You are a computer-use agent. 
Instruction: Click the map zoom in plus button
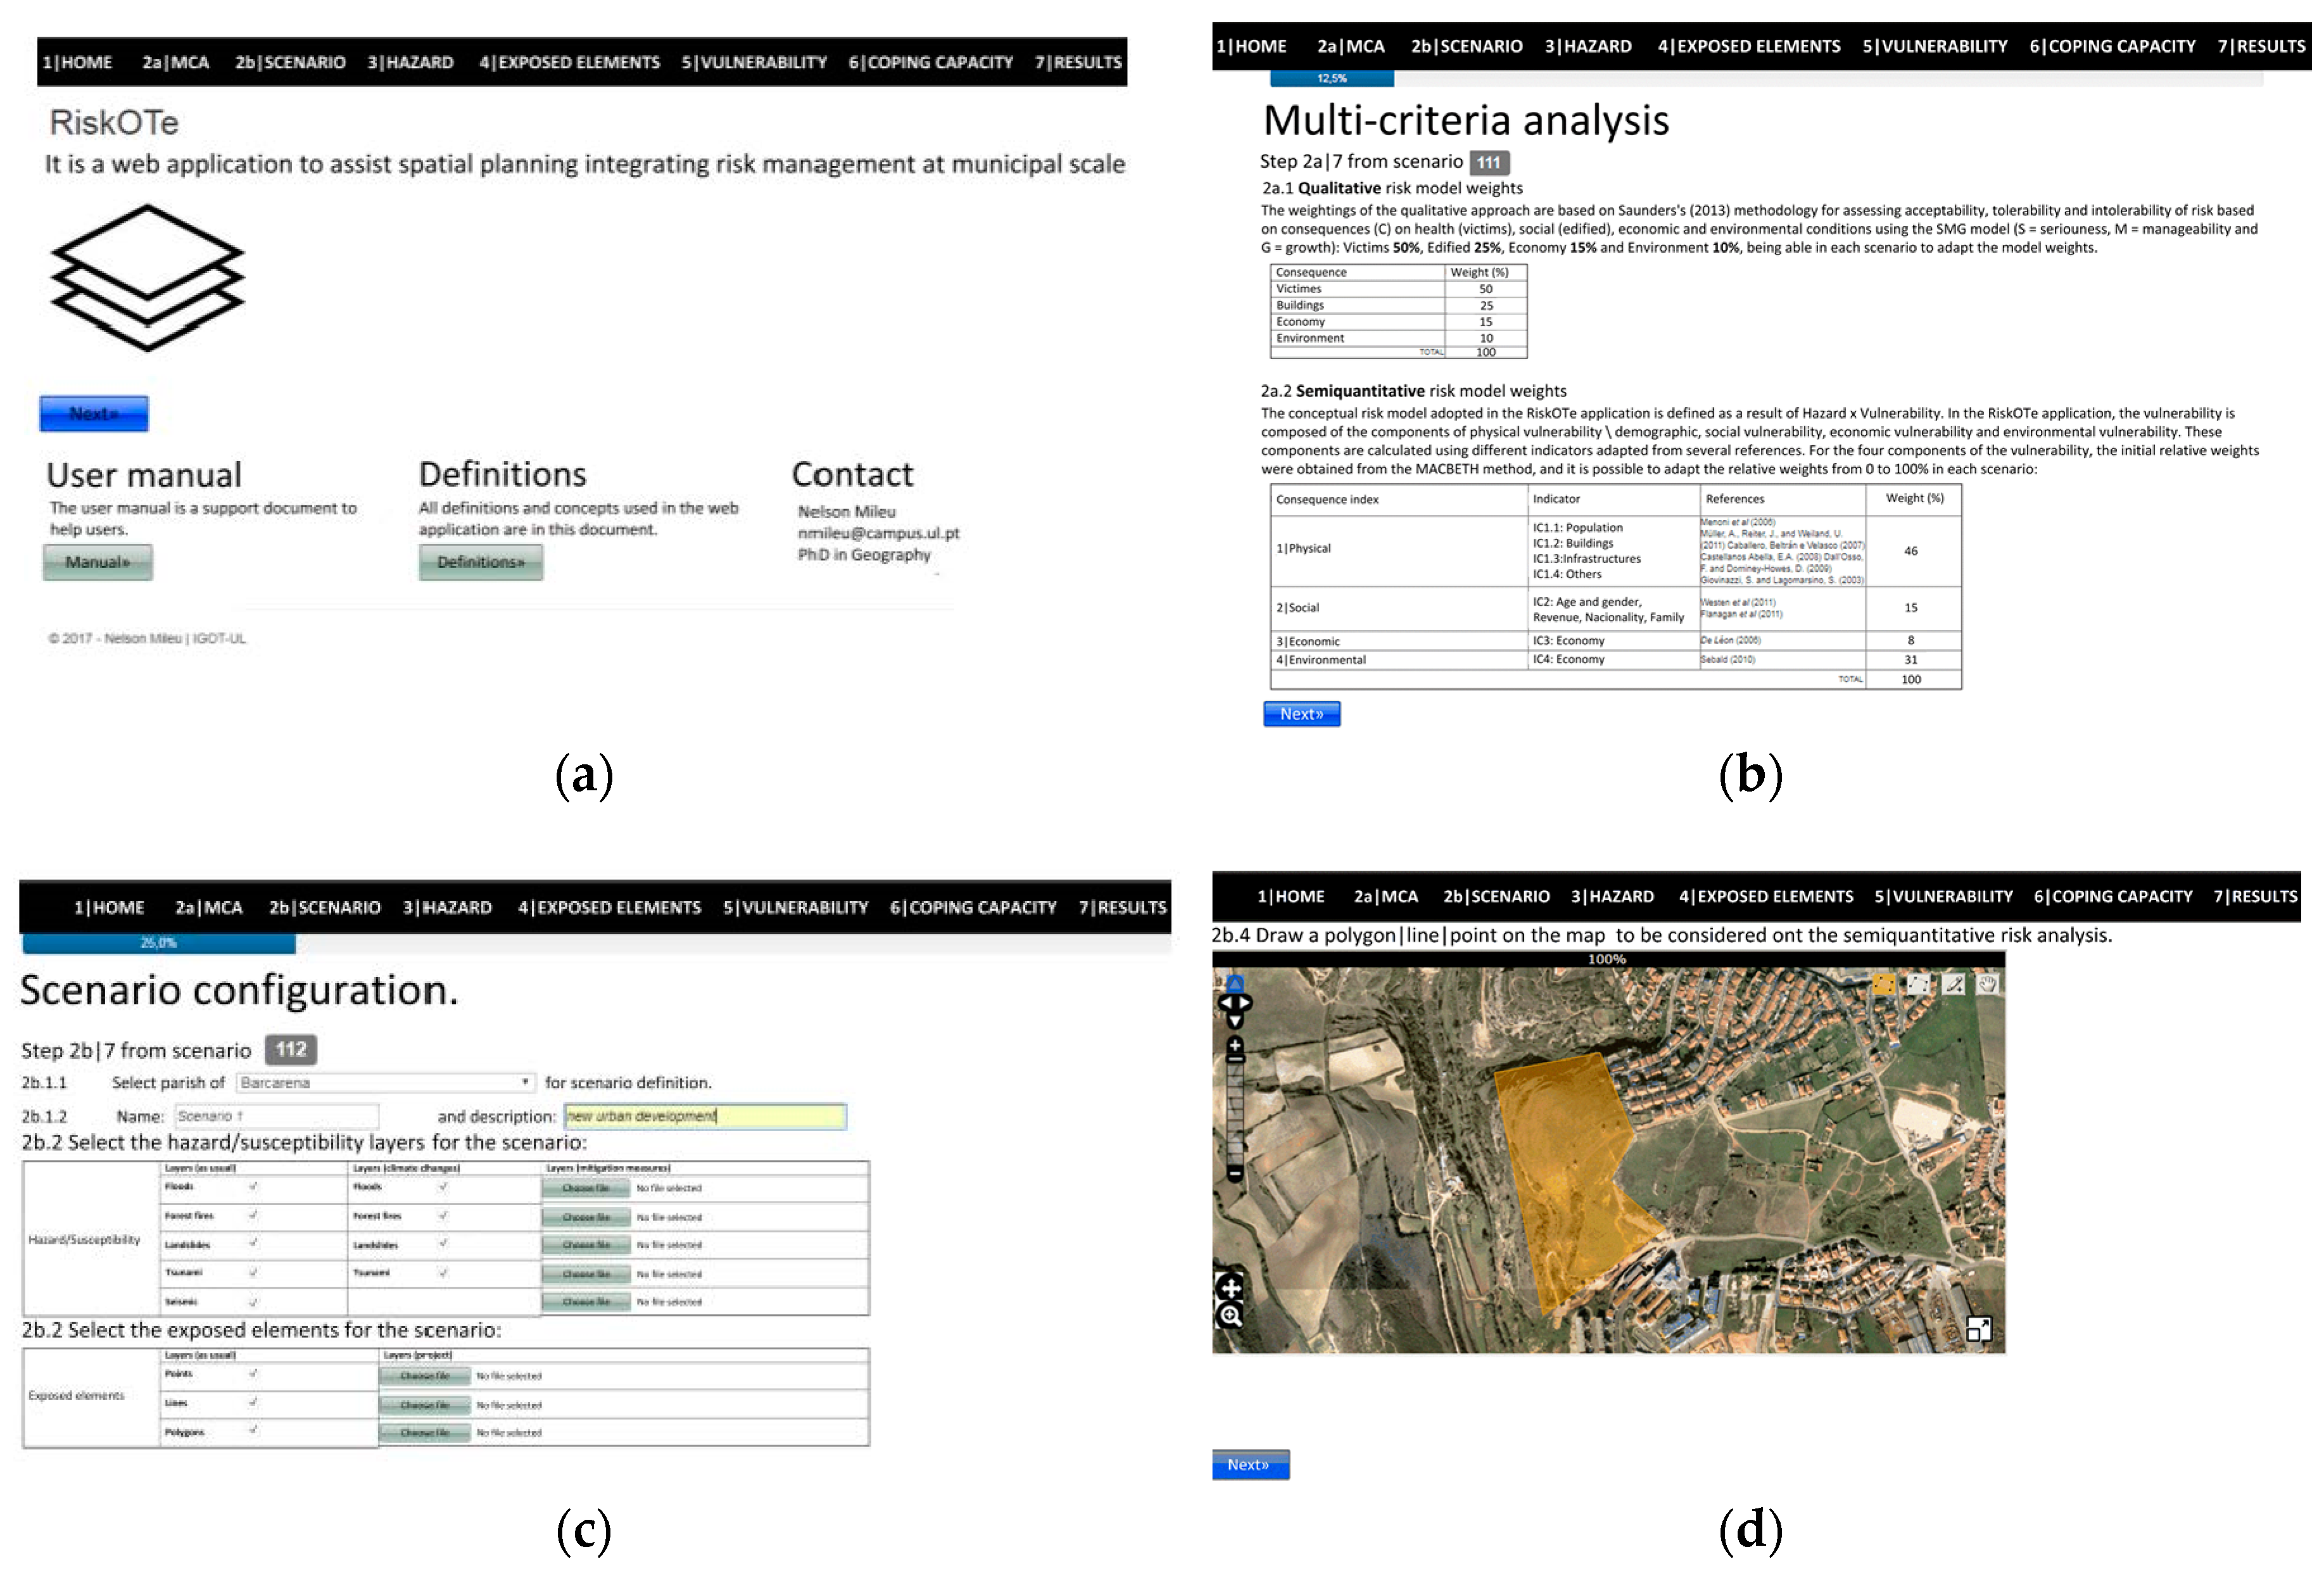coord(1235,1045)
